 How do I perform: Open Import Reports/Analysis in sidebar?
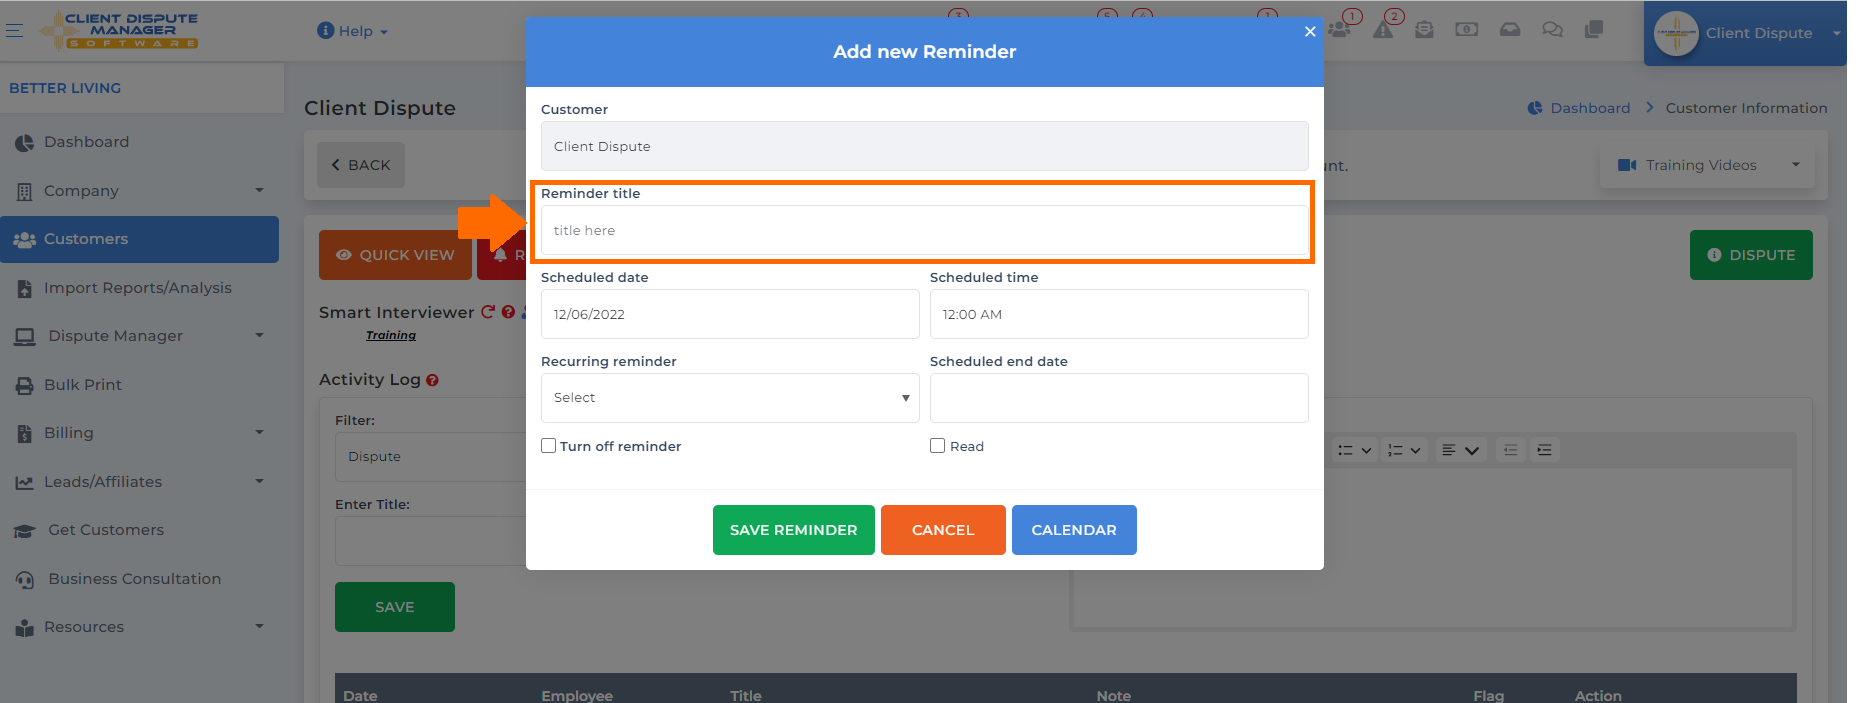[138, 288]
